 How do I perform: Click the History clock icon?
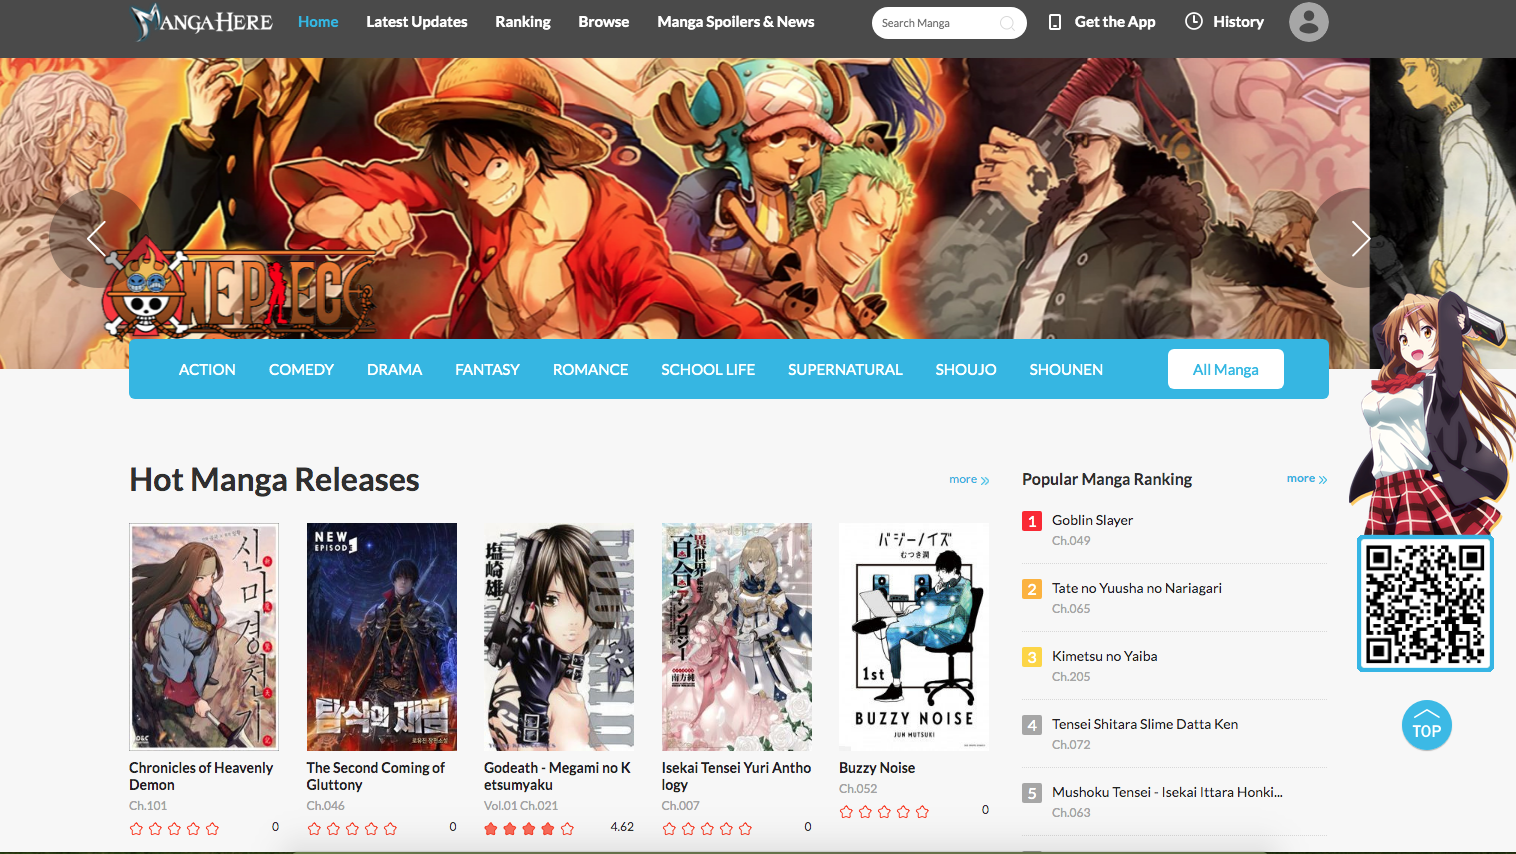point(1193,21)
